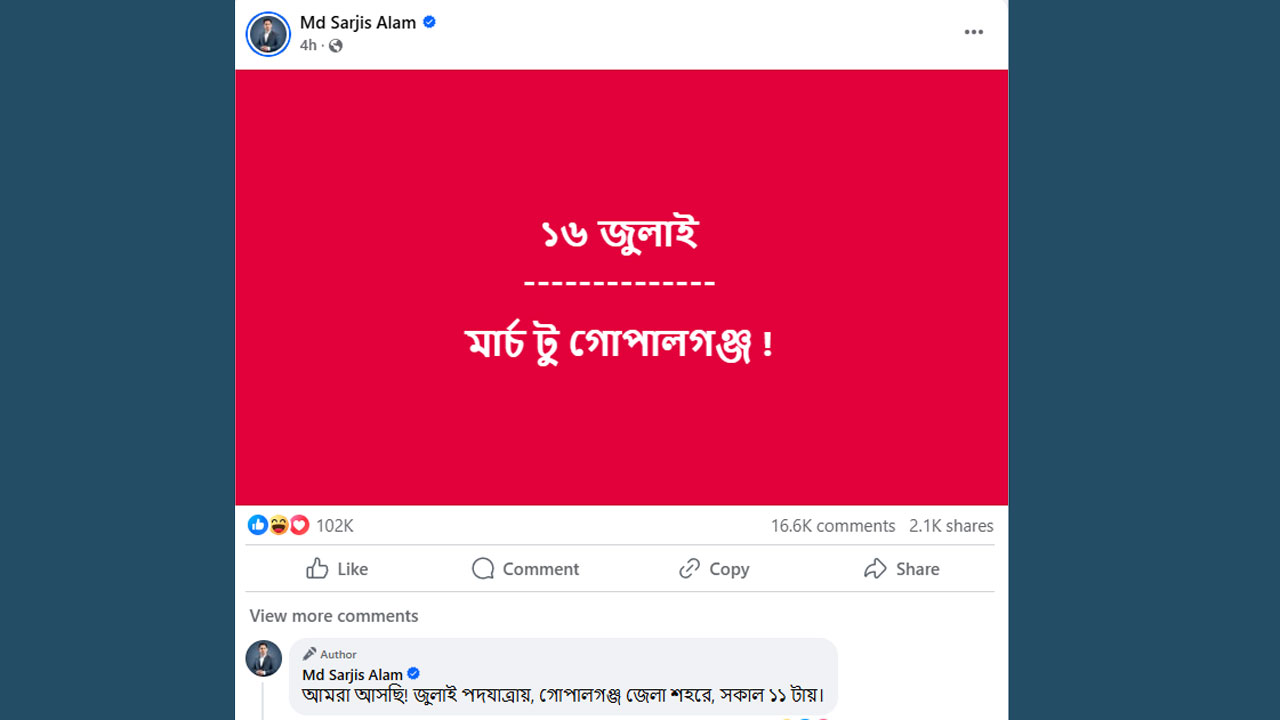Click the Copy link icon
This screenshot has width=1280, height=720.
689,568
